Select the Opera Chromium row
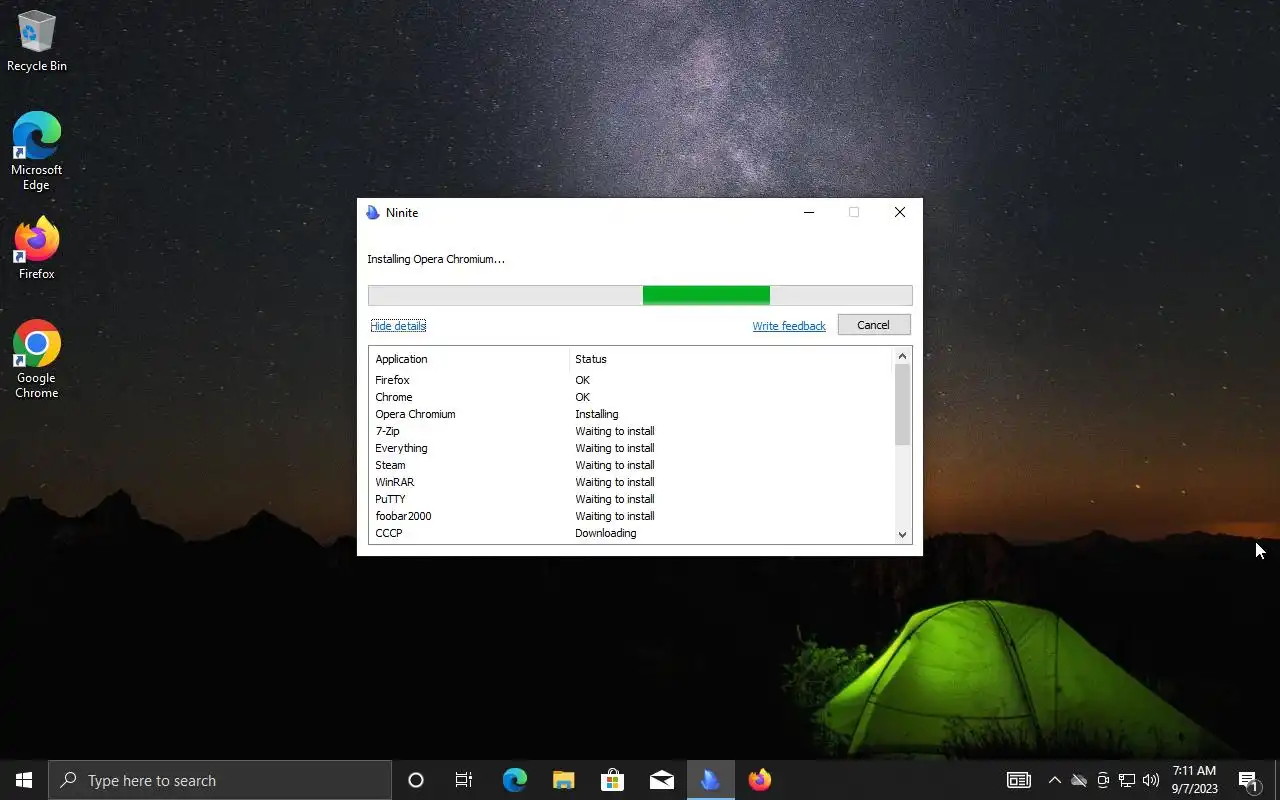Image resolution: width=1280 pixels, height=800 pixels. point(630,414)
